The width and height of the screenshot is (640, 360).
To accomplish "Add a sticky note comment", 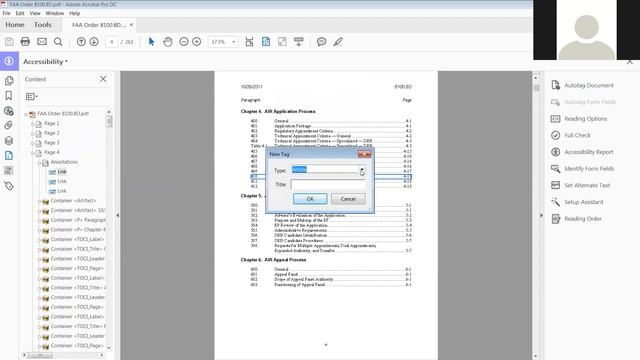I will tap(322, 42).
